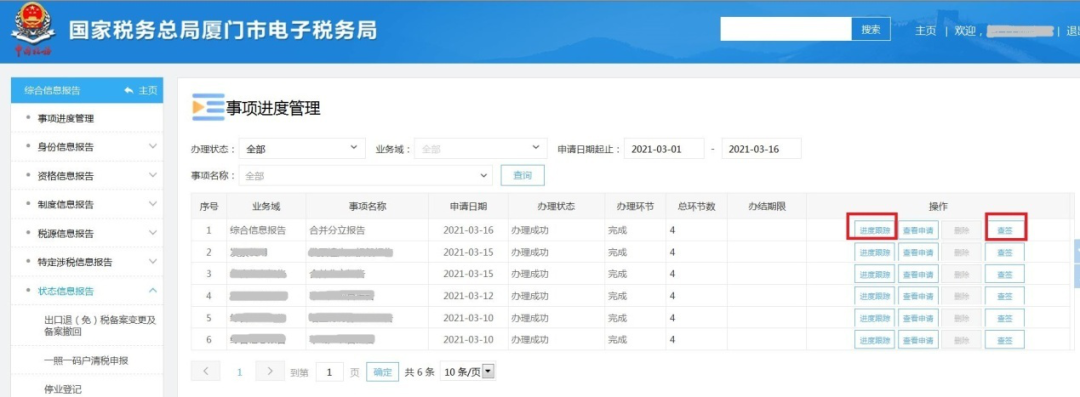Screen dimensions: 1080x397
Task: Click 查签 in the 2021-03-12 row
Action: [x=1005, y=296]
